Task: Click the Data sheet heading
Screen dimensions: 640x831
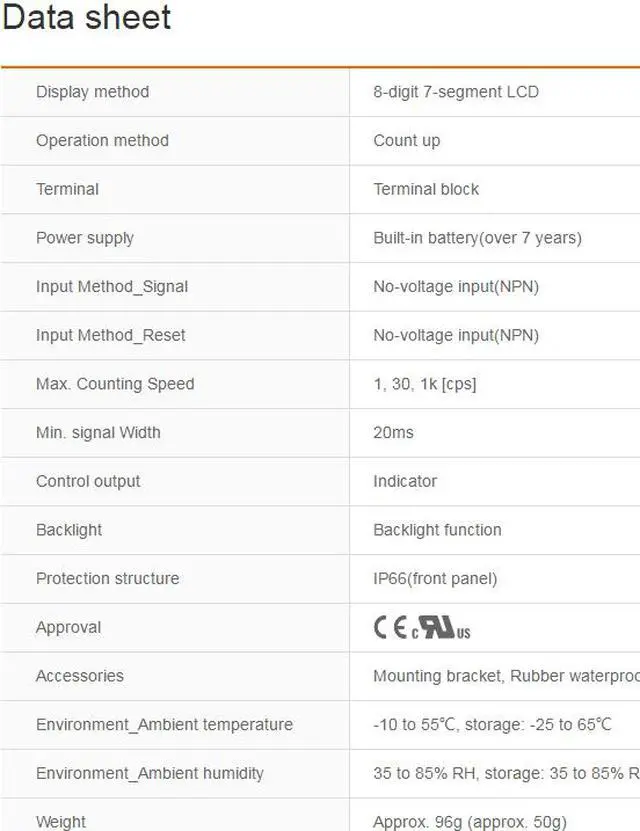Action: tap(87, 18)
